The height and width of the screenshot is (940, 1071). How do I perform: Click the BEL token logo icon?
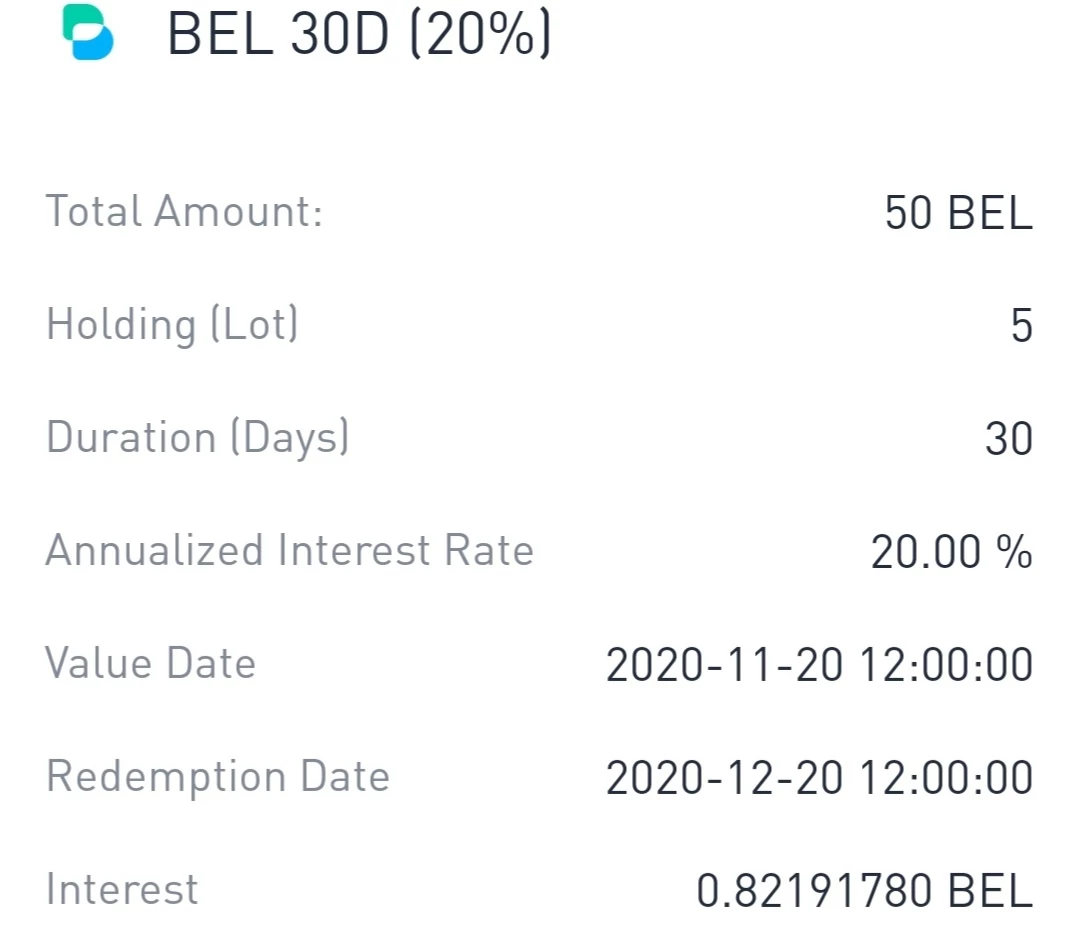coord(87,32)
